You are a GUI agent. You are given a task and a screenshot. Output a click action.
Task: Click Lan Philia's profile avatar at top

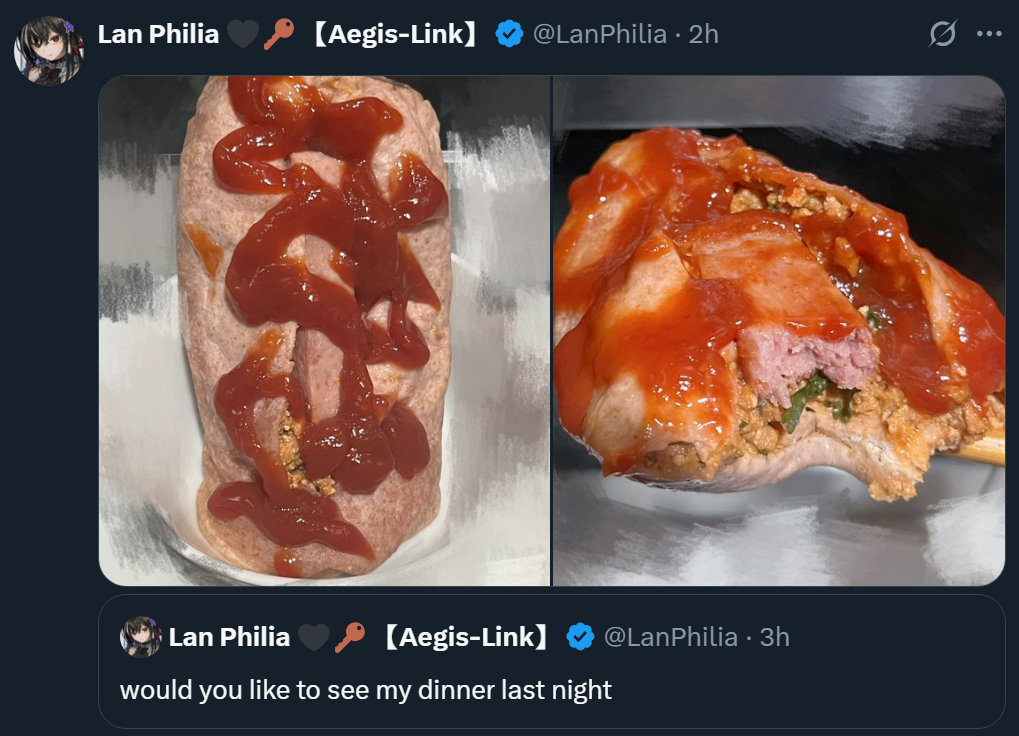click(x=48, y=50)
